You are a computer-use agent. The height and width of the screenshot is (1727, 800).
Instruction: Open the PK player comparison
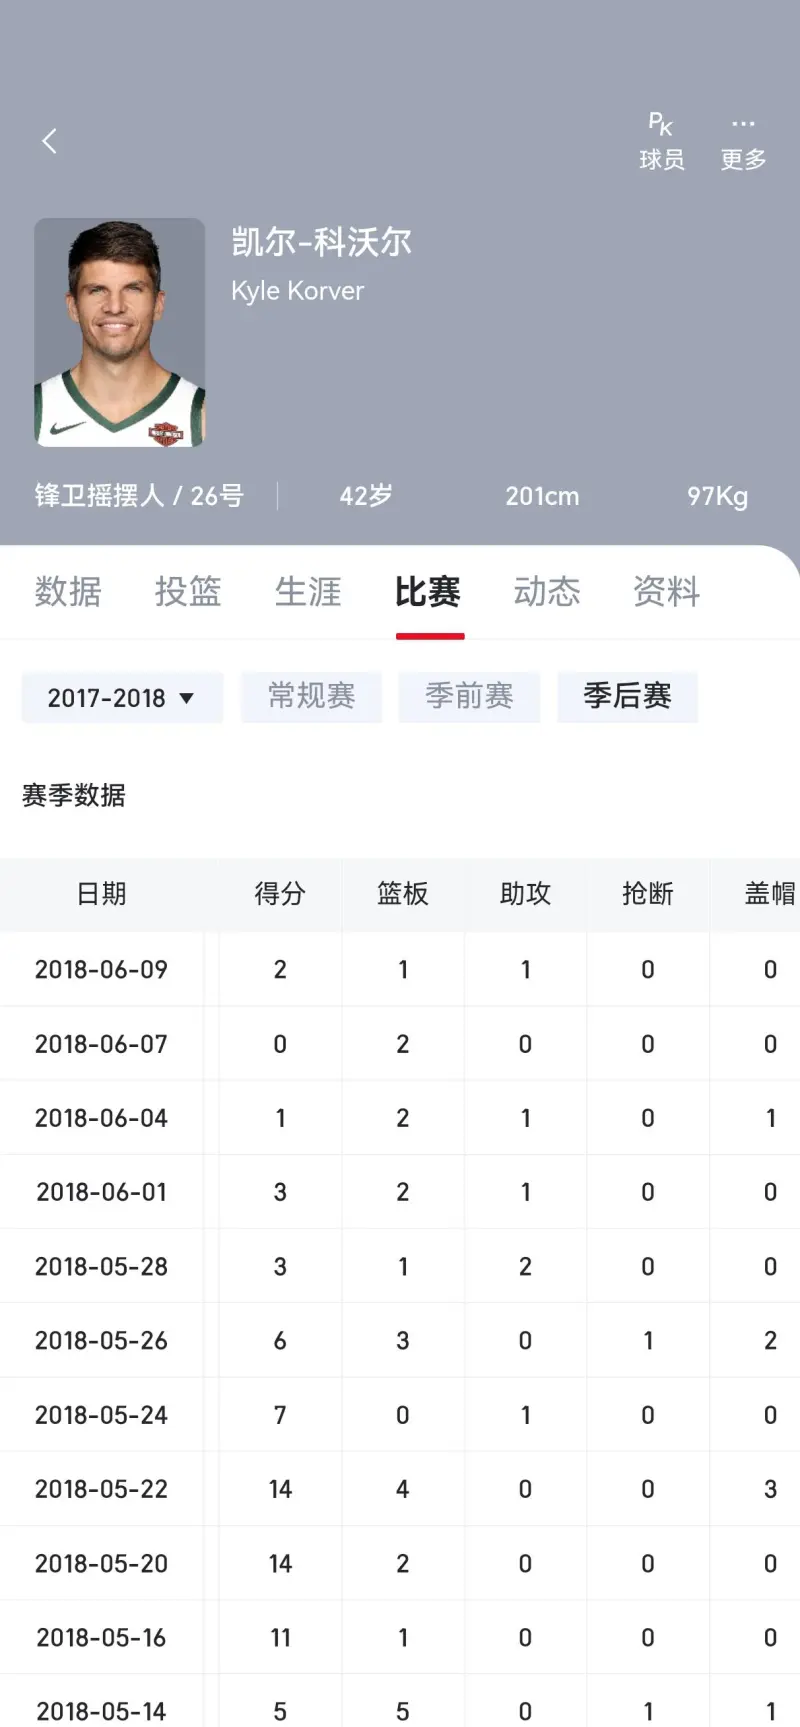(661, 141)
